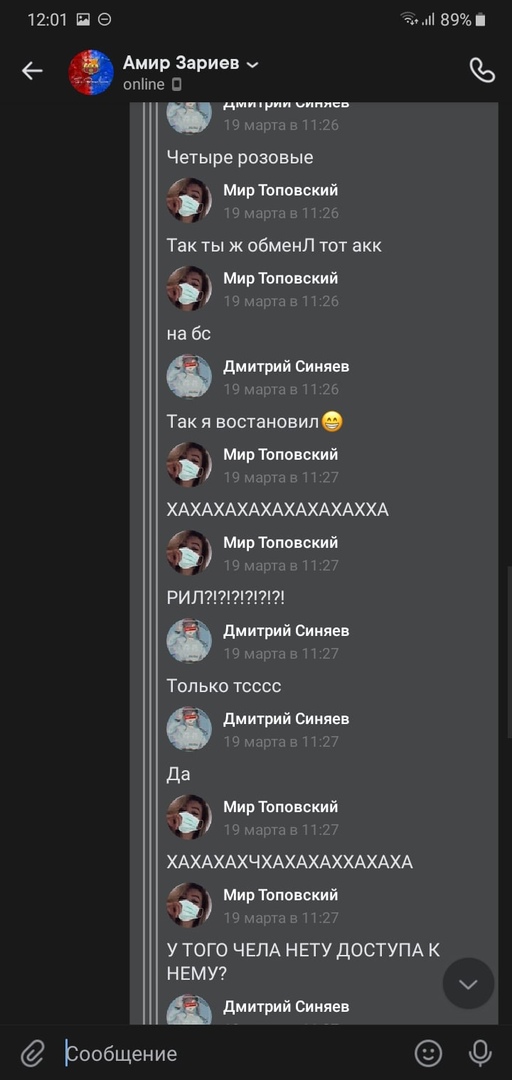Tap the back arrow icon
The image size is (512, 1080).
tap(32, 71)
